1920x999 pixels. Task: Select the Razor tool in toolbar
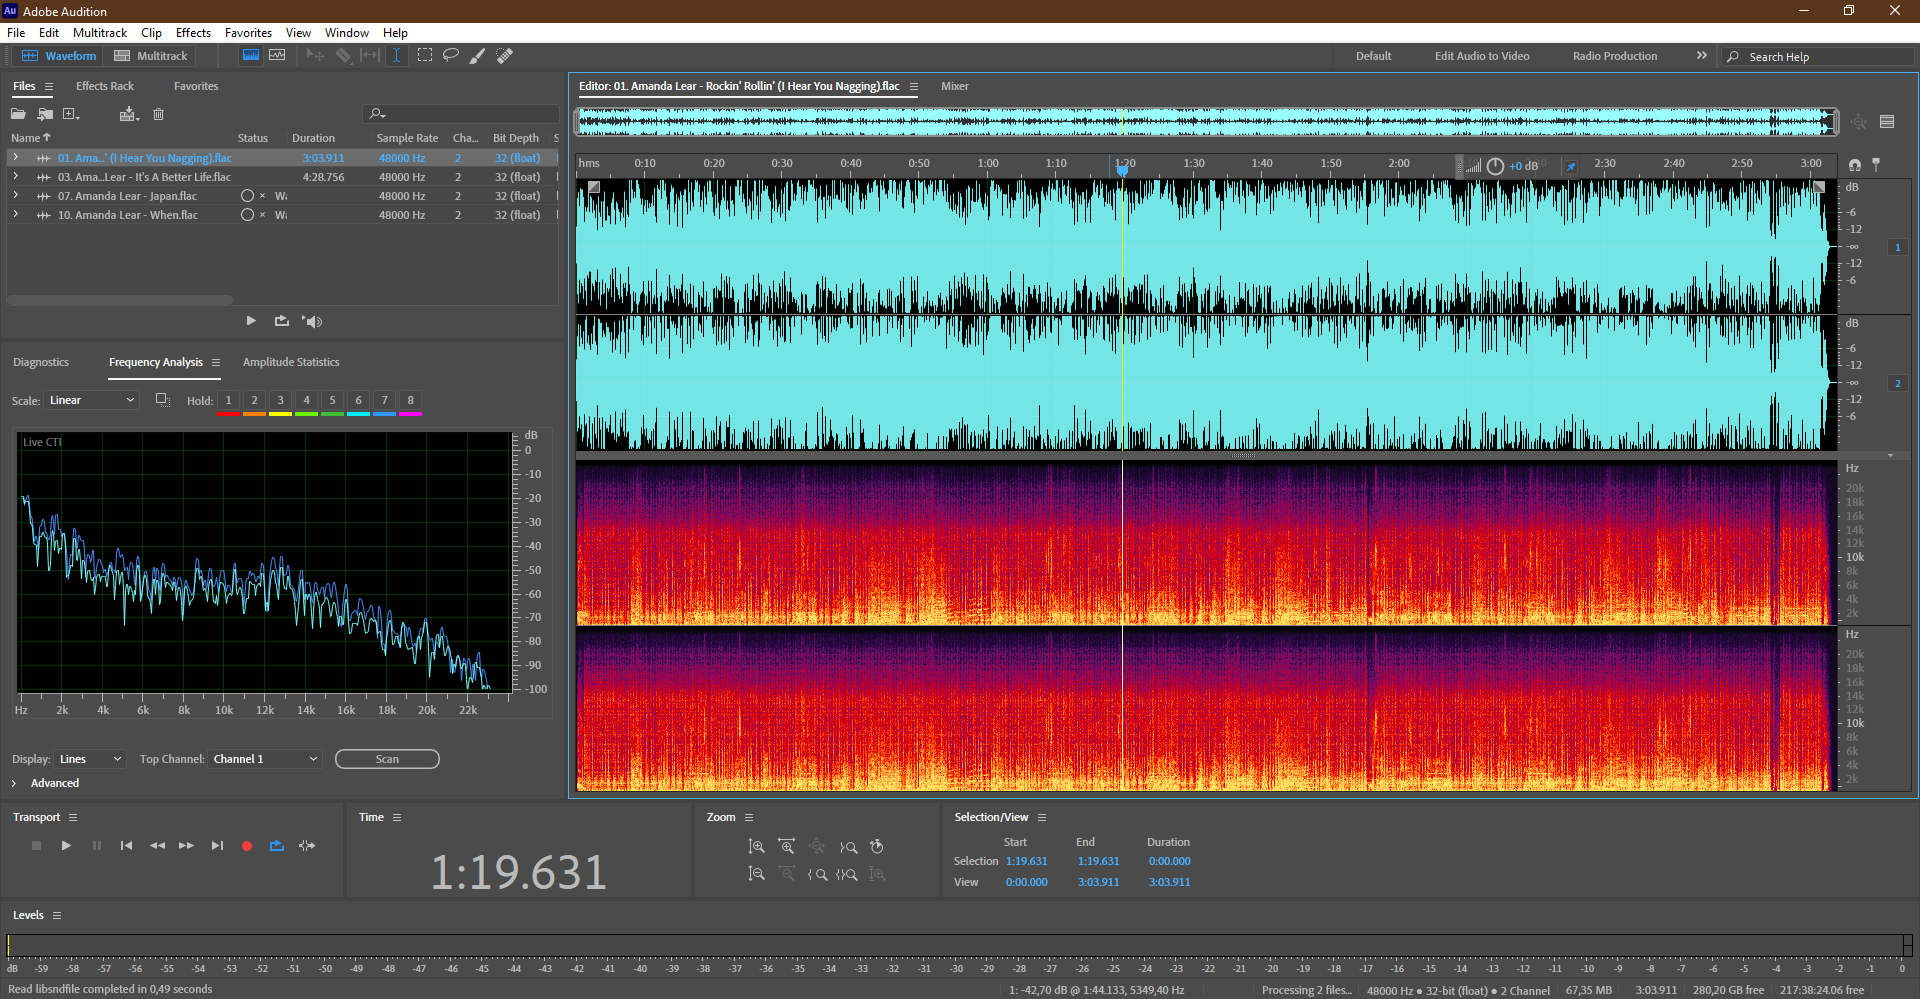[343, 56]
